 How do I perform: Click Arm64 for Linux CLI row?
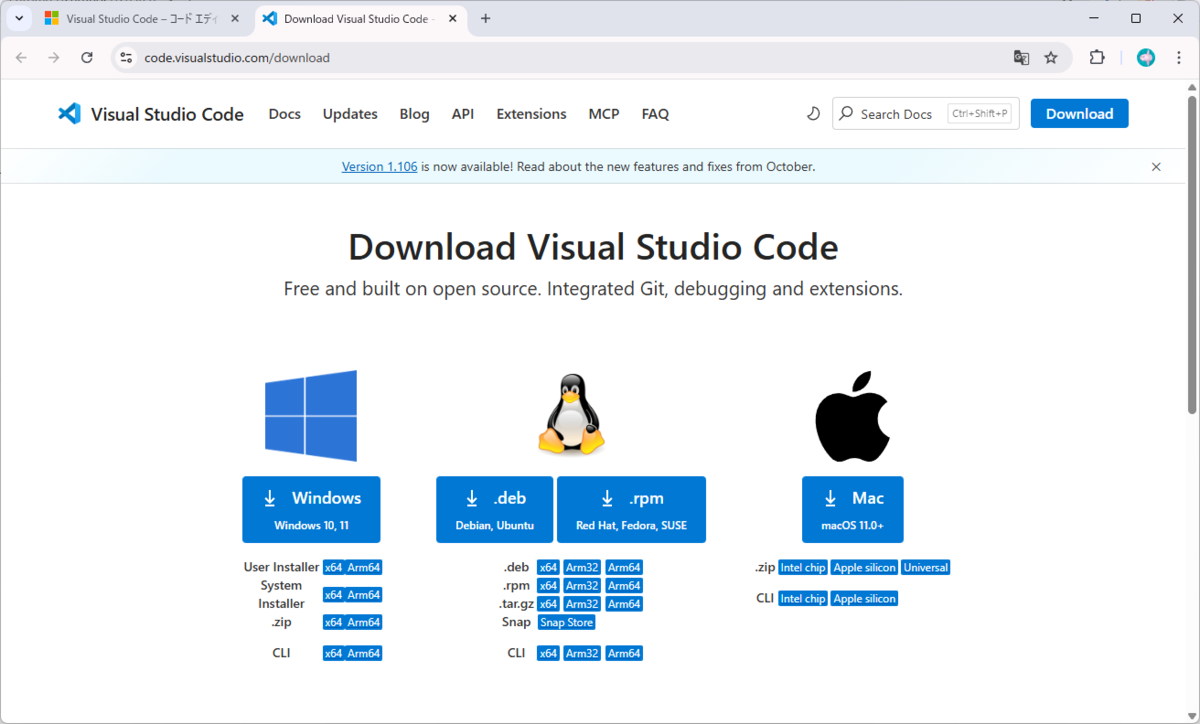coord(624,653)
